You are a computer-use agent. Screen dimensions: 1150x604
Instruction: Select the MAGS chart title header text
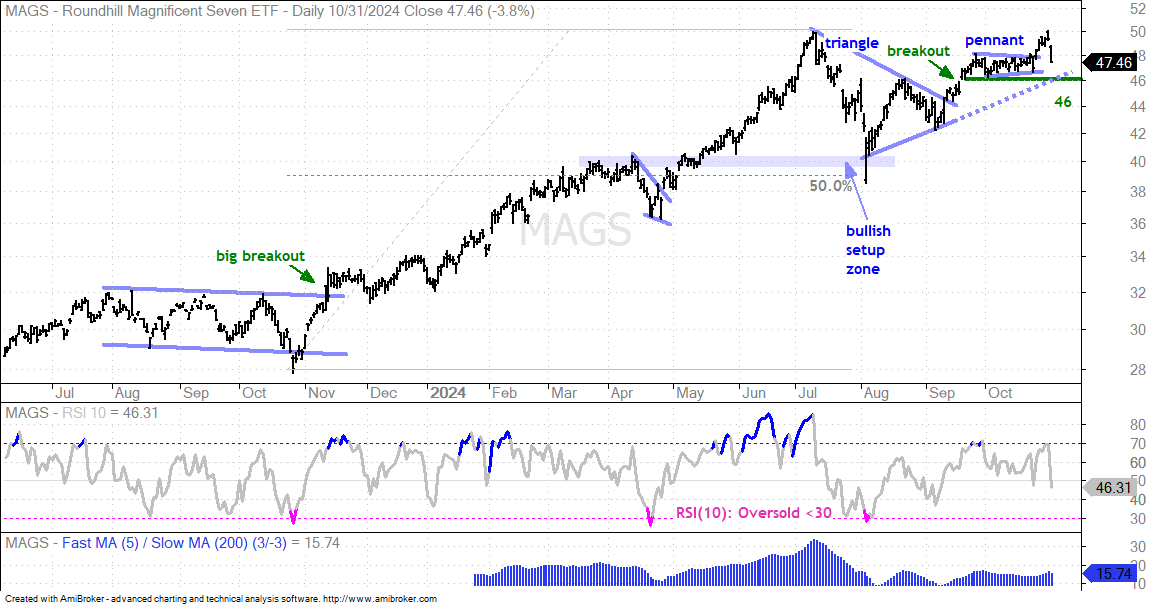point(270,11)
